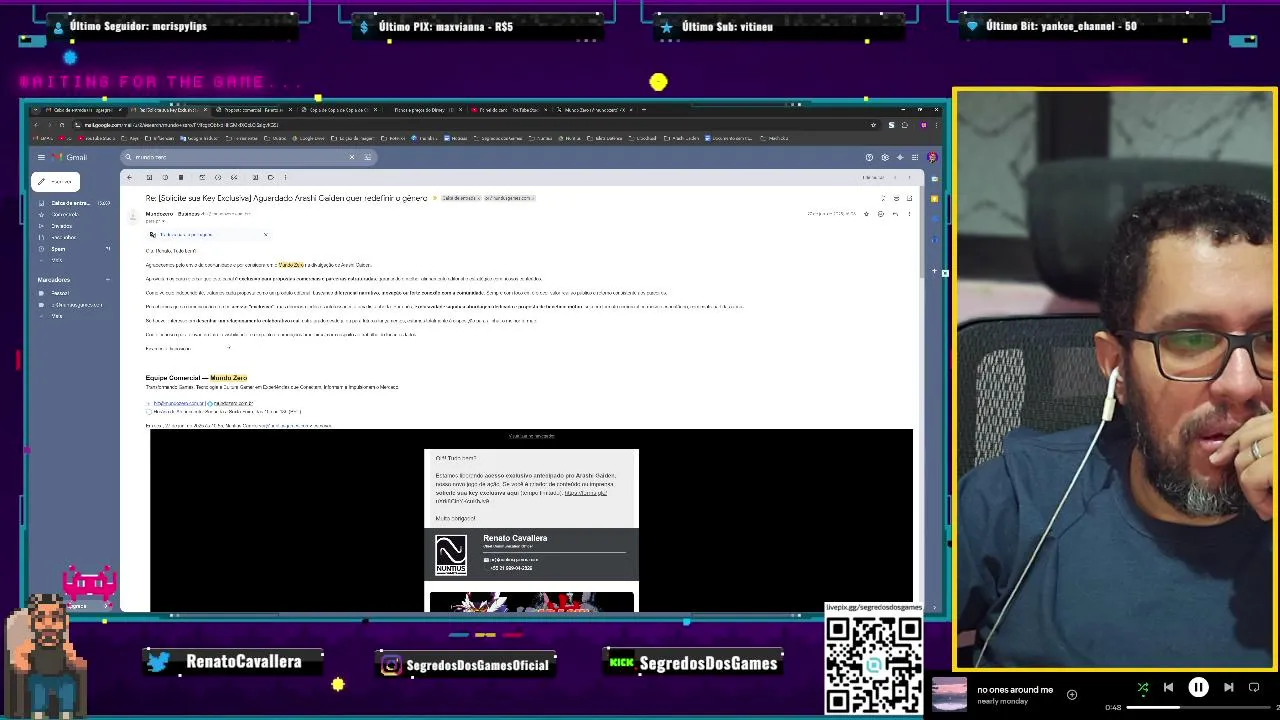Viewport: 1280px width, 720px height.
Task: Archive the open email
Action: 149,177
